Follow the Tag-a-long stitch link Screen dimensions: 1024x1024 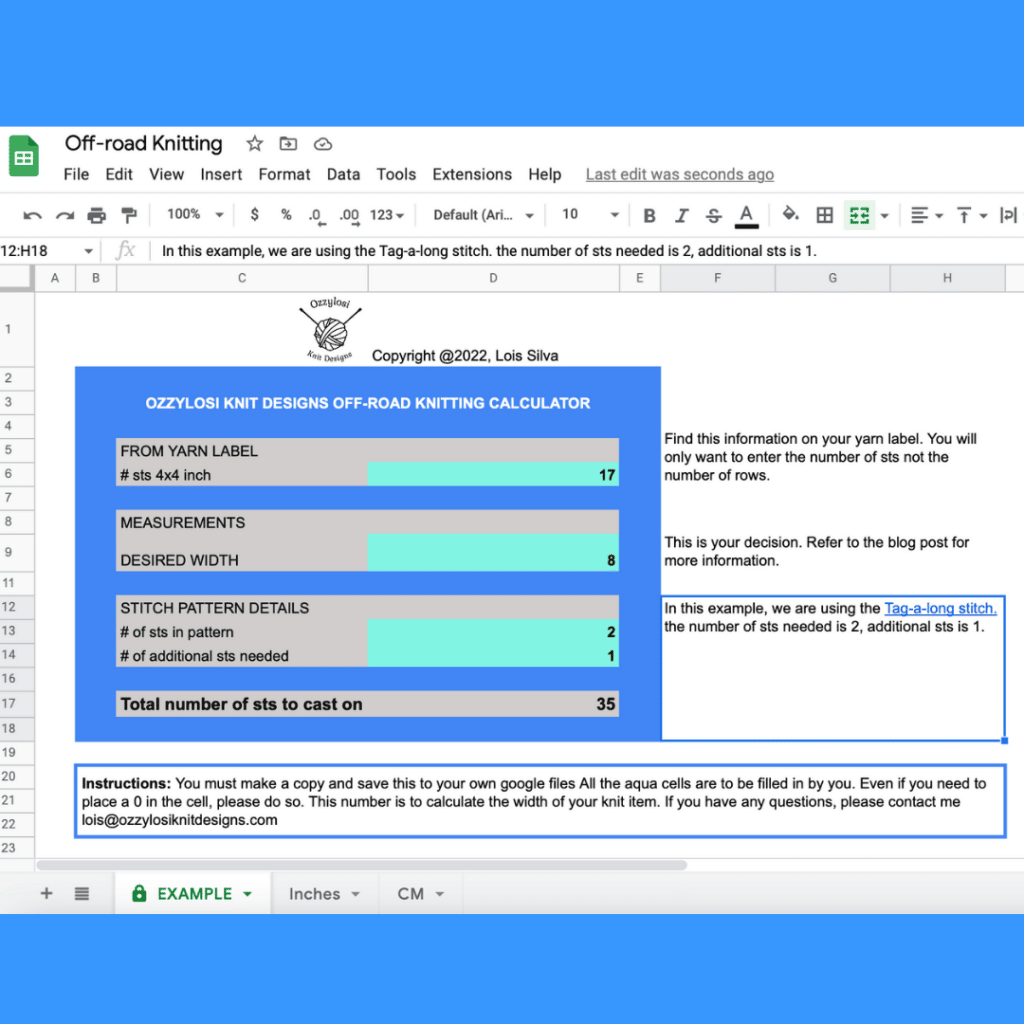[x=940, y=608]
